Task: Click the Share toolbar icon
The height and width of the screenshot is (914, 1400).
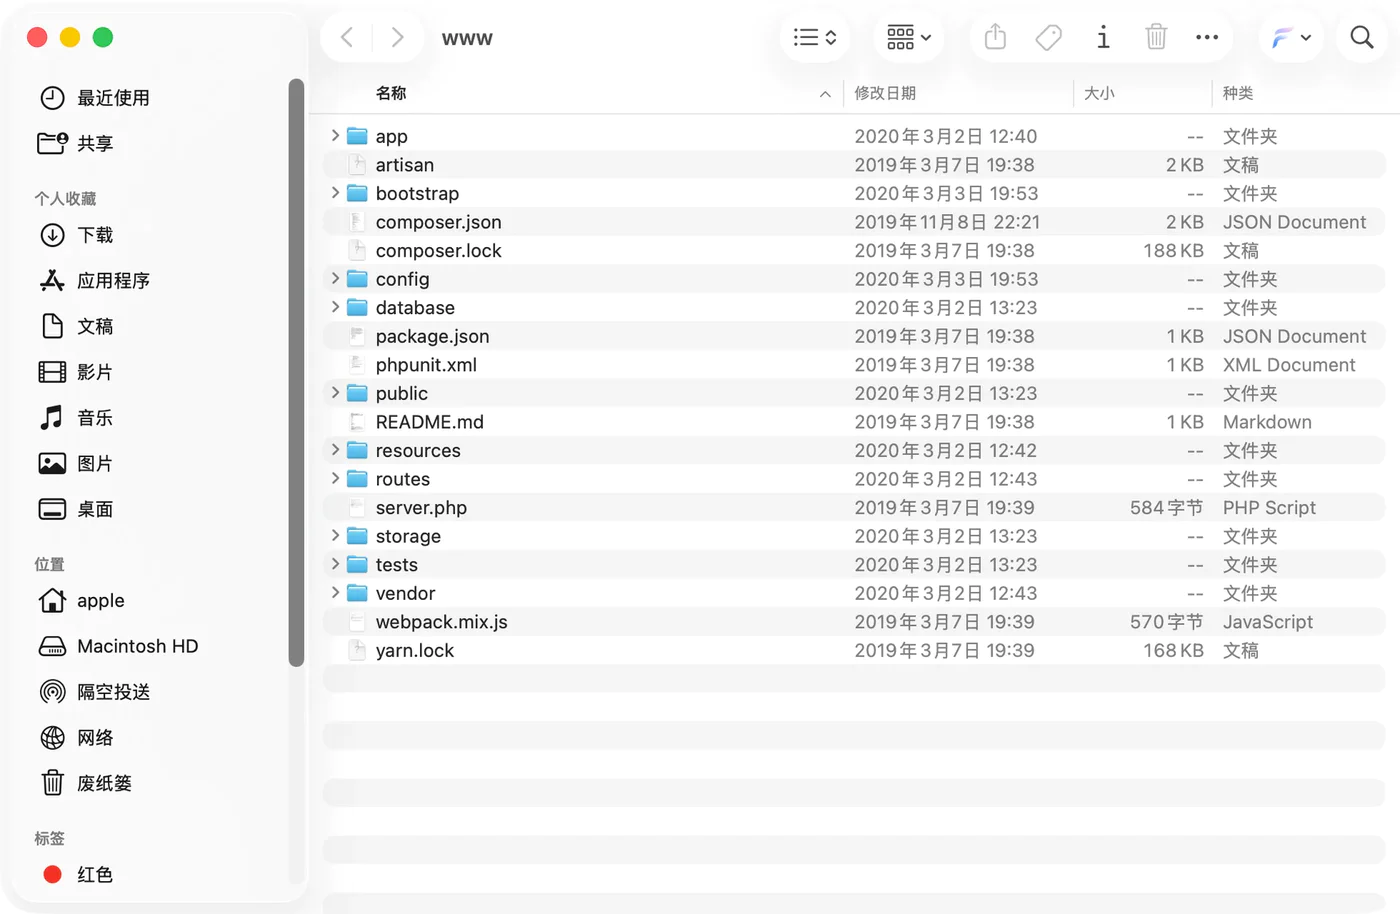Action: pyautogui.click(x=995, y=38)
